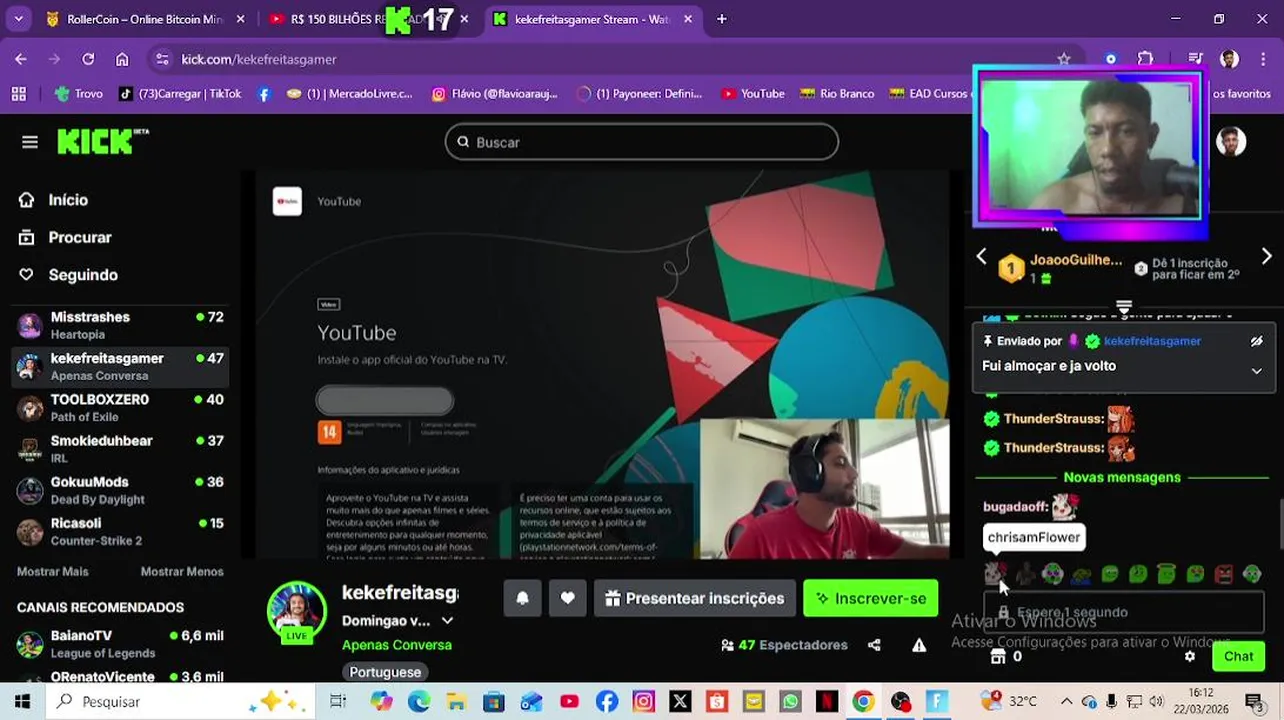Open the Kick hamburger menu

30,142
